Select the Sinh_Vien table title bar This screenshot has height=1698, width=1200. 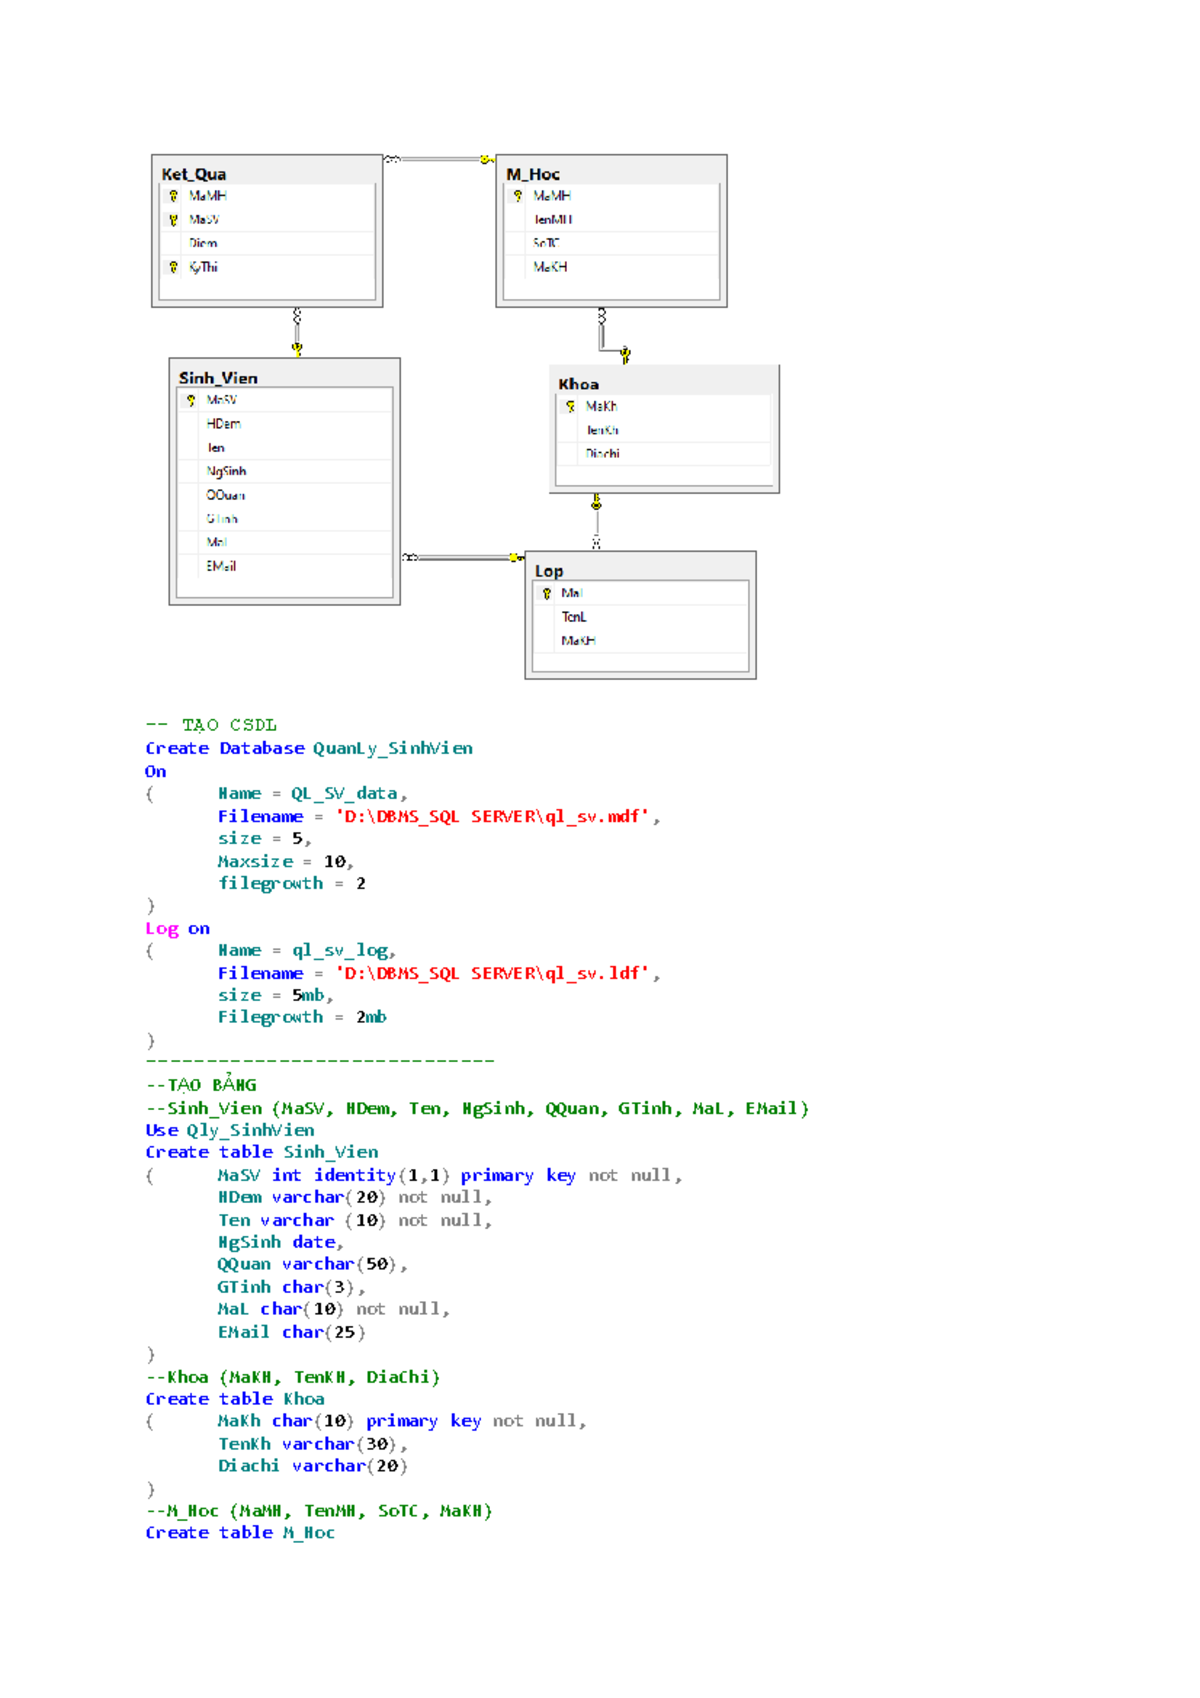[285, 378]
